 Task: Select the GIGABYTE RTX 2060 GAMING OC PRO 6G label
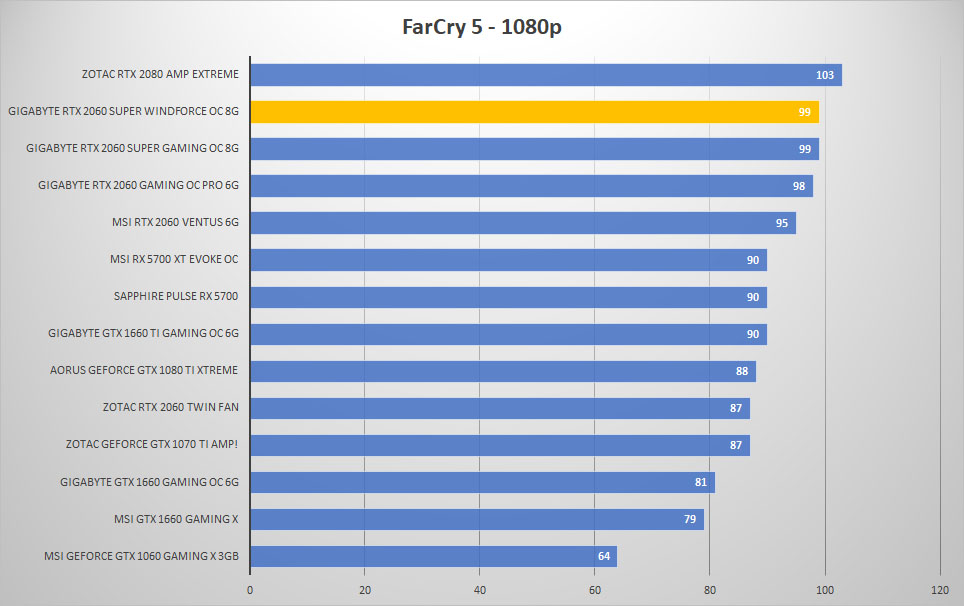point(138,185)
